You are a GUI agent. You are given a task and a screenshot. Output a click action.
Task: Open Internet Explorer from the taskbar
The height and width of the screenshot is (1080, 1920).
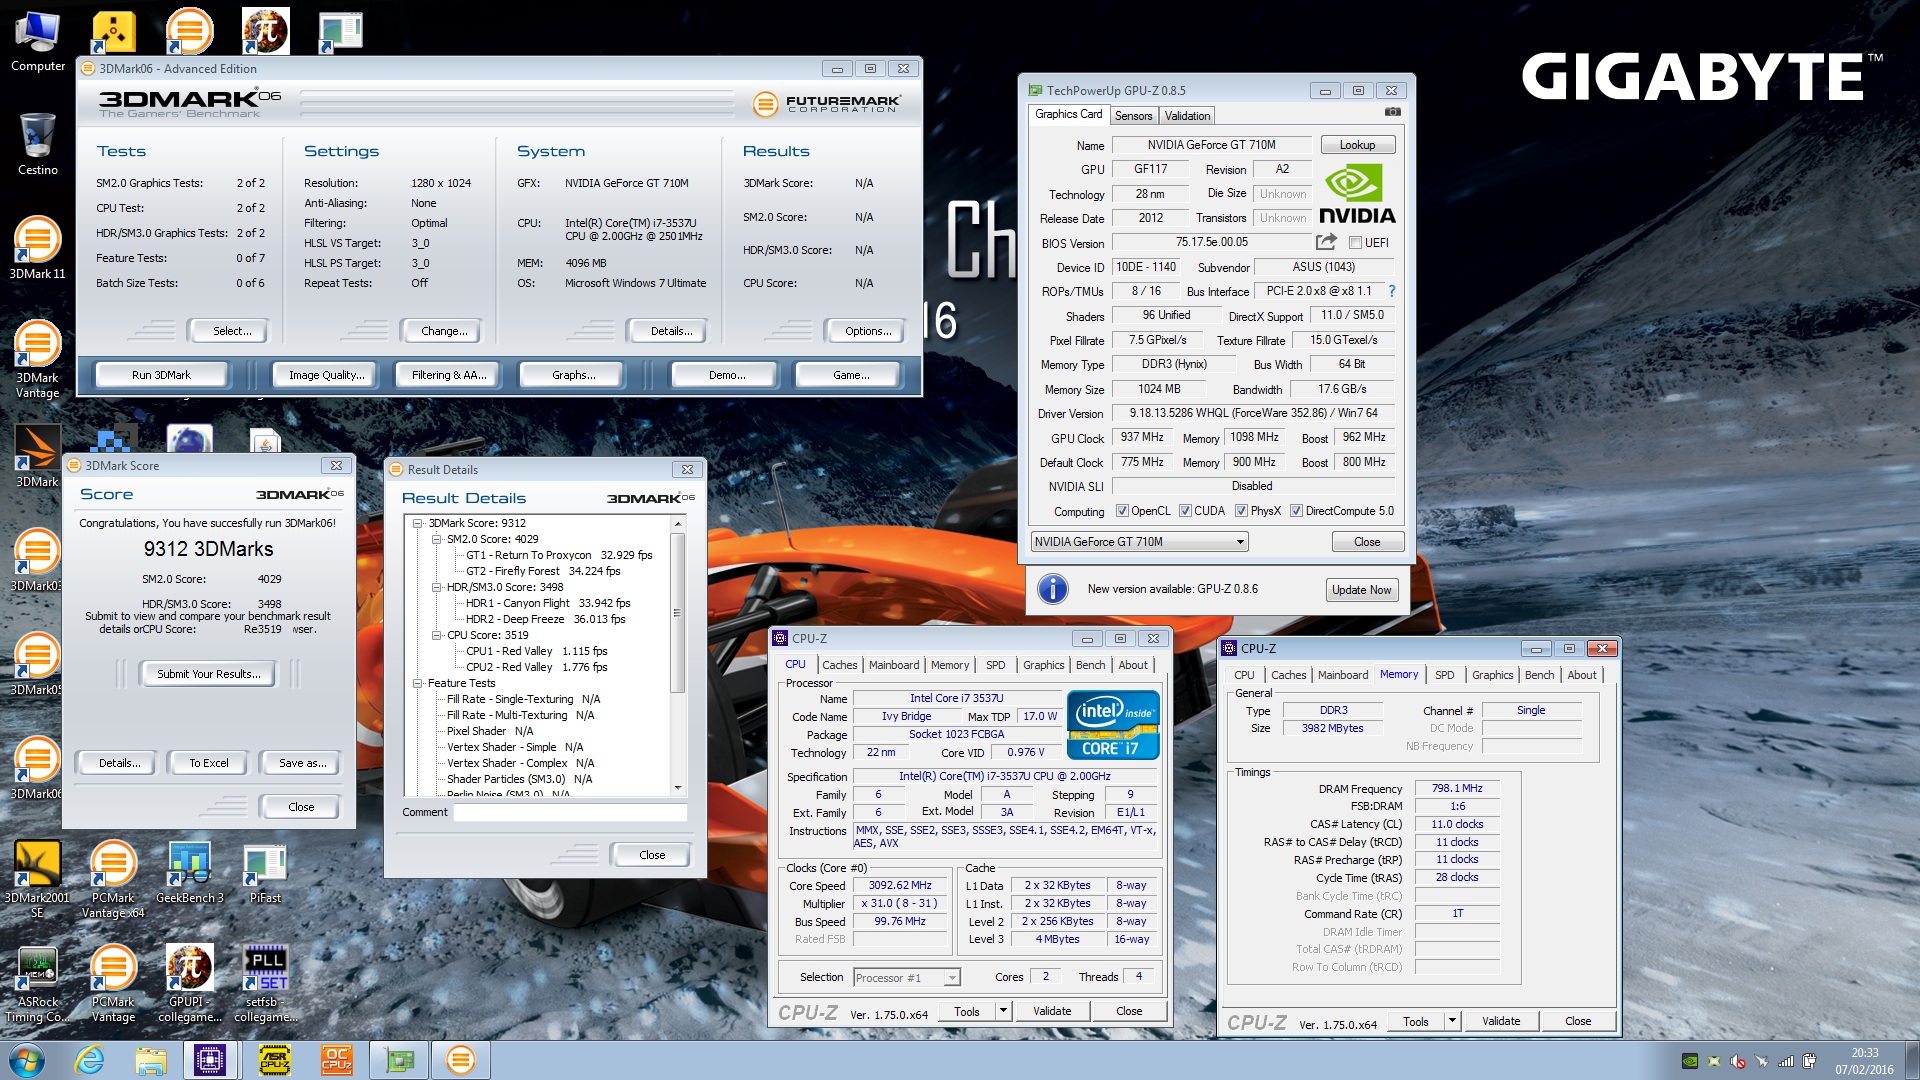90,1060
